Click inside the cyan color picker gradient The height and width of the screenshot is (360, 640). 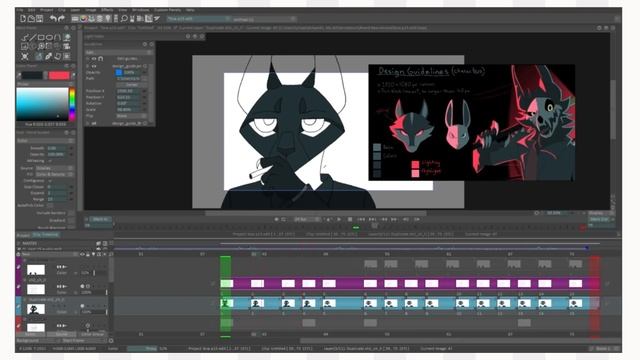click(42, 104)
